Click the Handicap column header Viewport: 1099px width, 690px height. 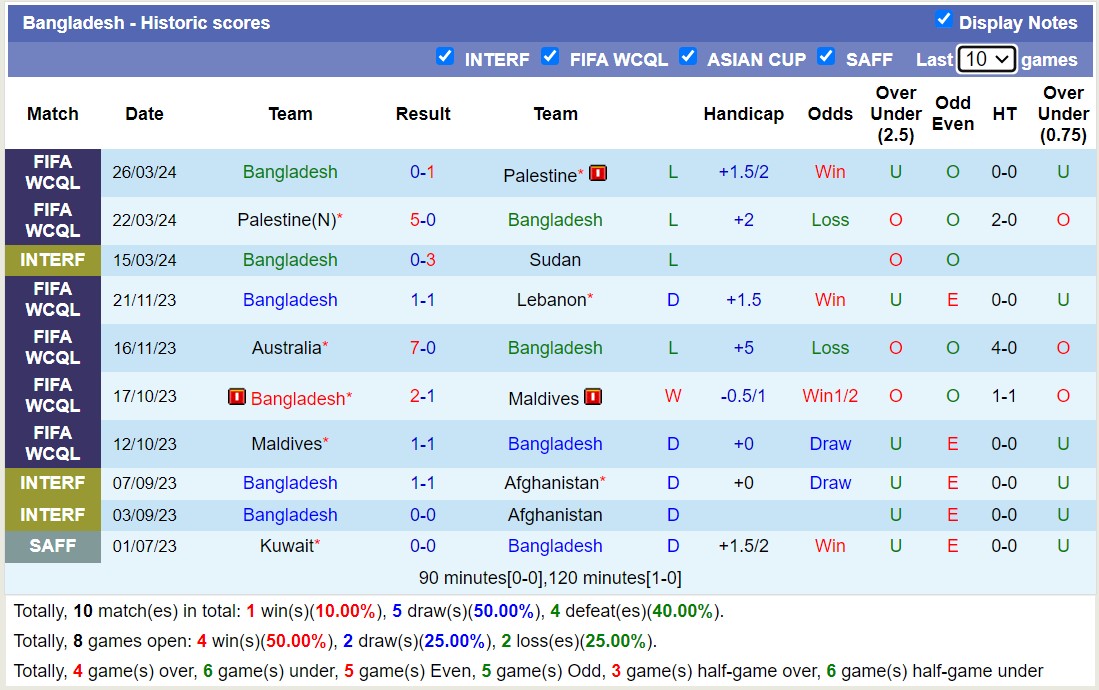744,114
